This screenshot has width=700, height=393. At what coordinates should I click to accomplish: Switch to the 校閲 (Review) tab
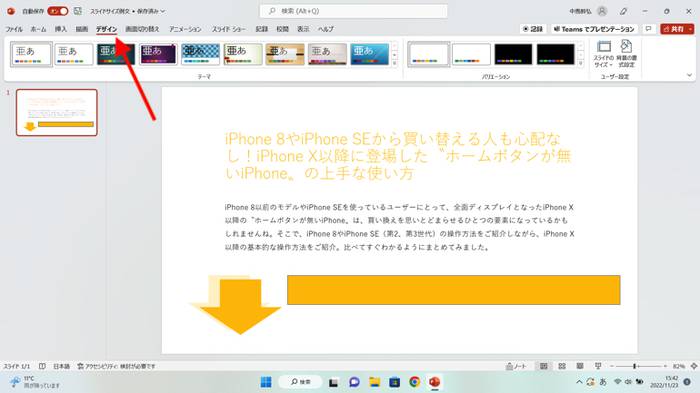point(283,29)
